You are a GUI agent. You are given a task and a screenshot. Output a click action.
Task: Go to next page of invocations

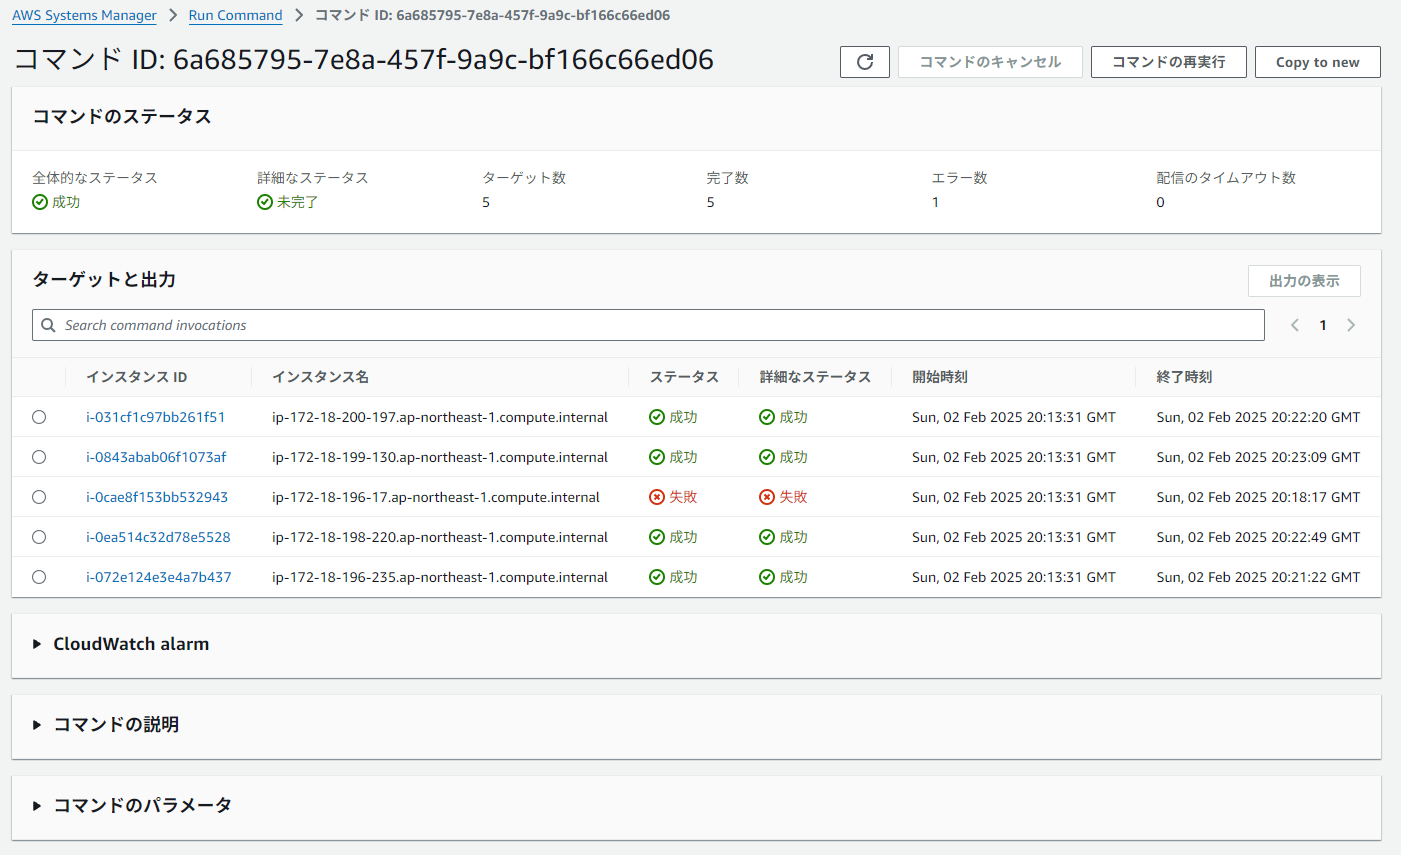(1351, 325)
